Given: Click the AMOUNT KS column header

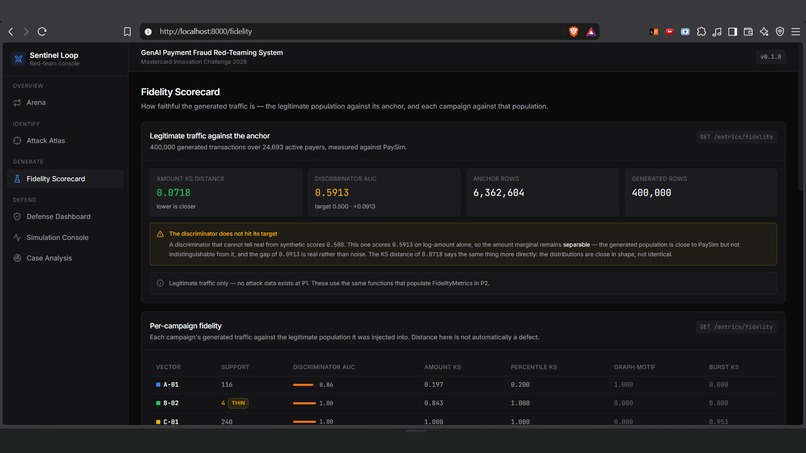Looking at the screenshot, I should click(x=442, y=367).
